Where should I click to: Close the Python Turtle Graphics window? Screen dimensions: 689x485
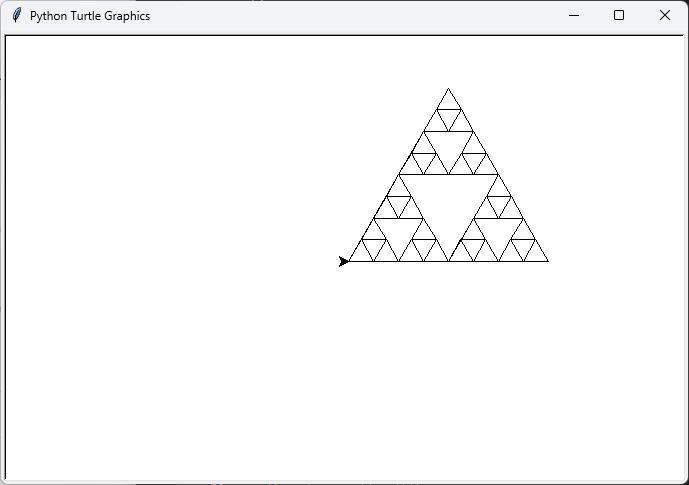point(664,15)
